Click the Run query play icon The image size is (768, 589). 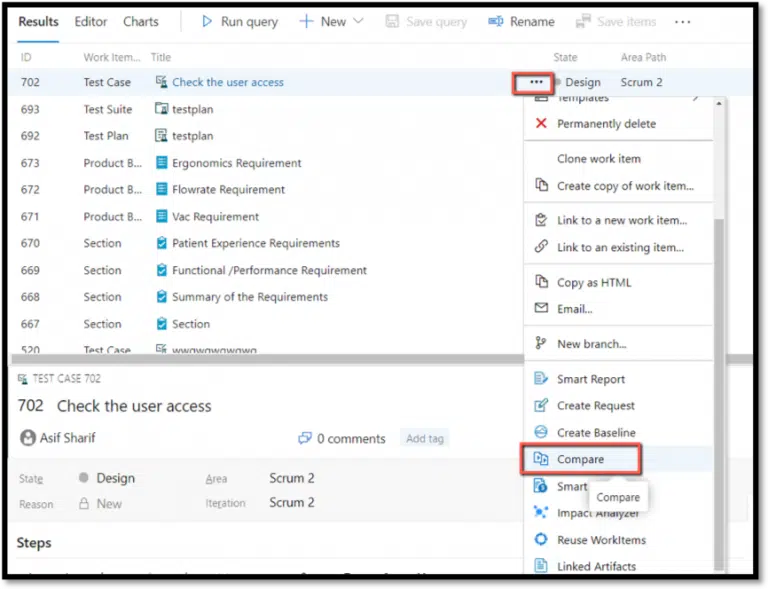pyautogui.click(x=207, y=21)
